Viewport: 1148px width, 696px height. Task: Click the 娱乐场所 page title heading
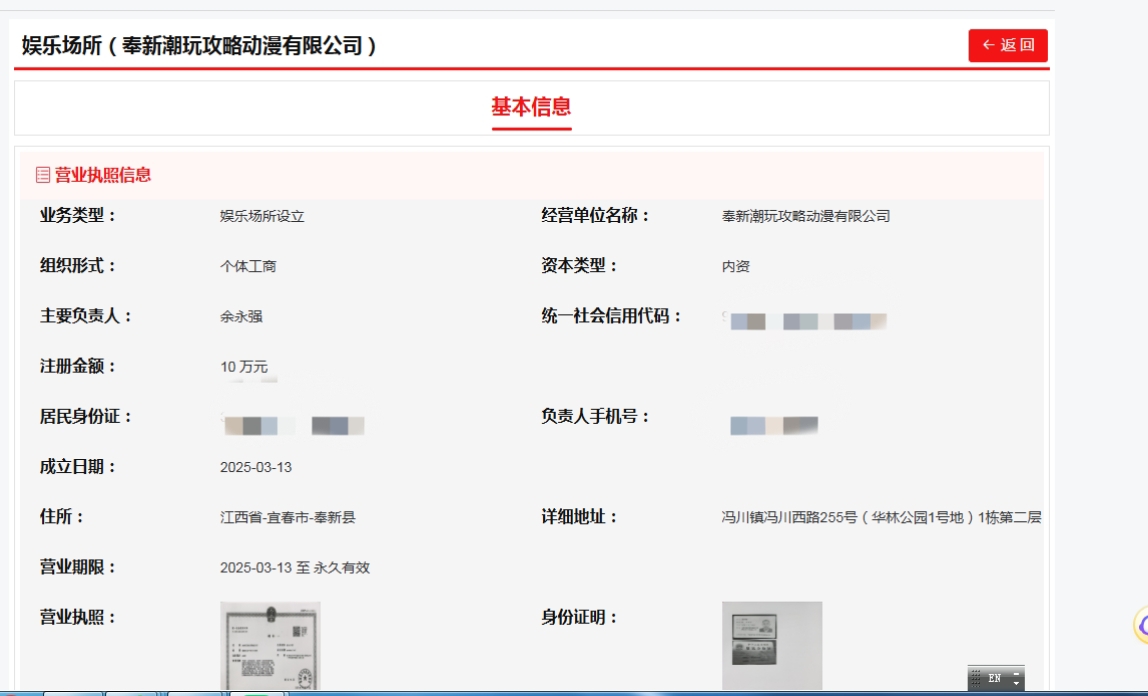click(199, 46)
